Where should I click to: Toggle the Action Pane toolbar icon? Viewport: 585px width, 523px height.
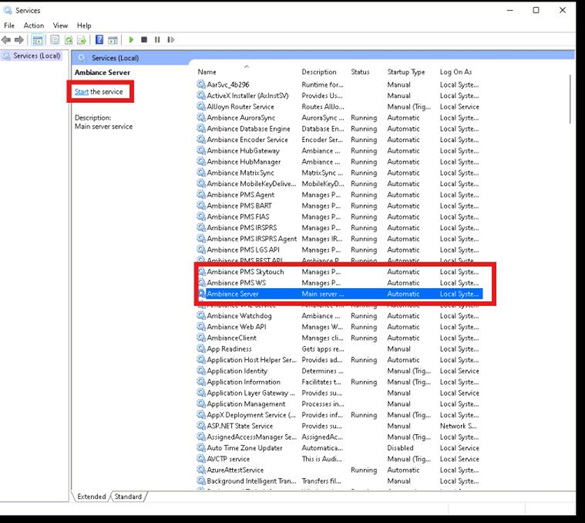coord(113,40)
